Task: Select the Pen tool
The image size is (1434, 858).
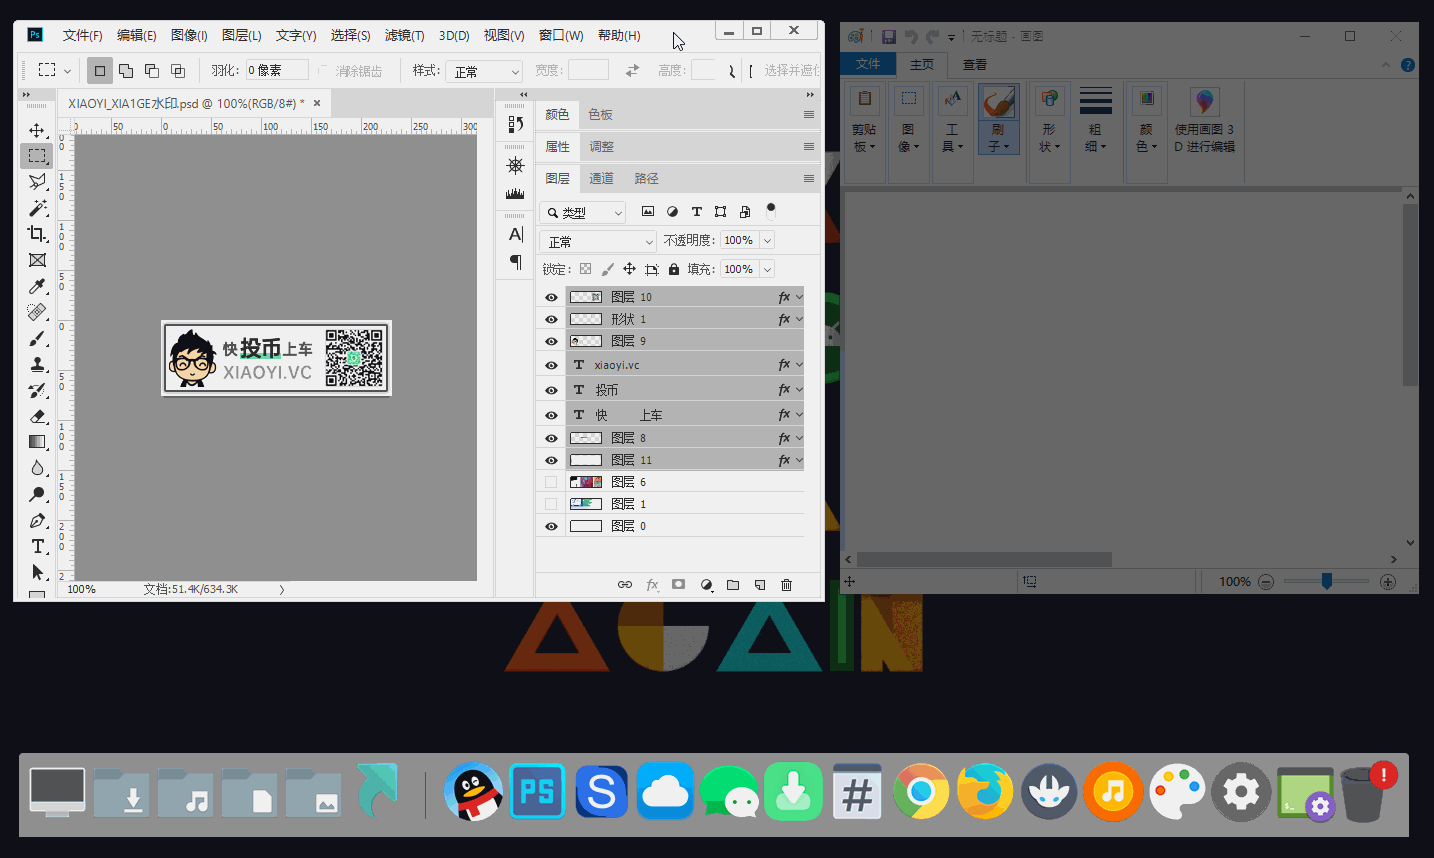Action: coord(37,520)
